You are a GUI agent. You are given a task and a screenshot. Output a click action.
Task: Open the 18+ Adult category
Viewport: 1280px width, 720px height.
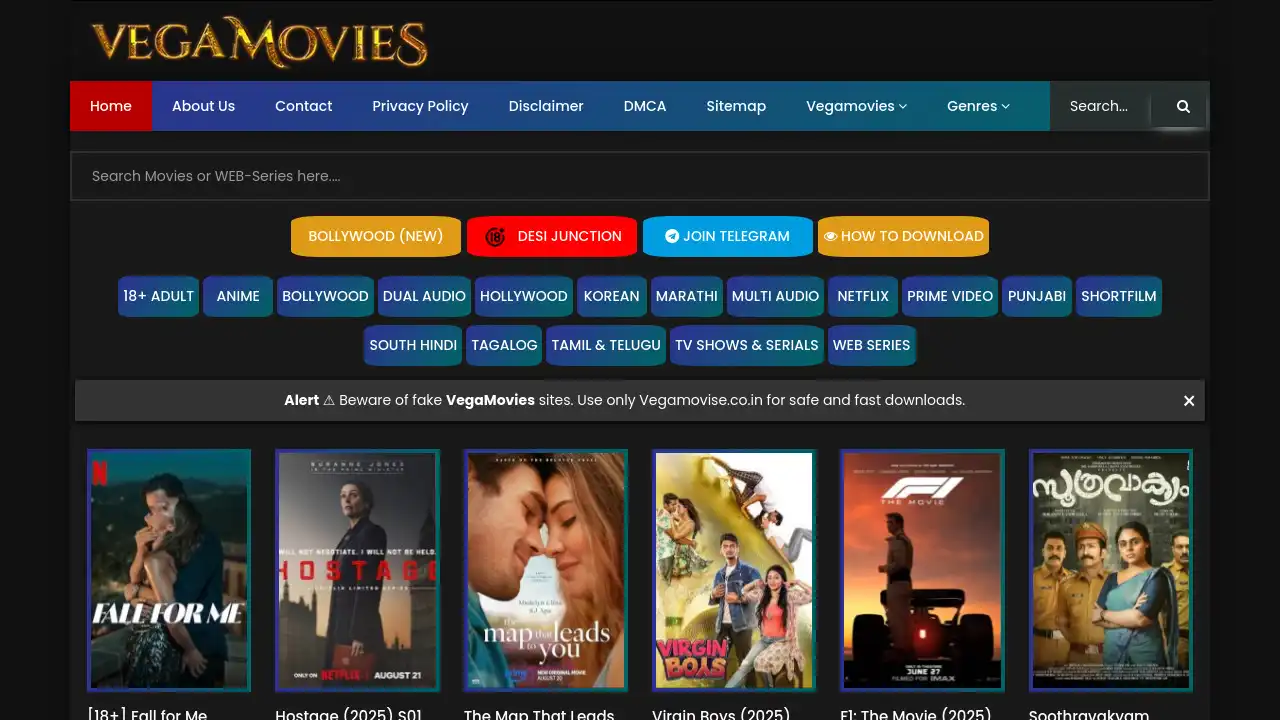[158, 296]
